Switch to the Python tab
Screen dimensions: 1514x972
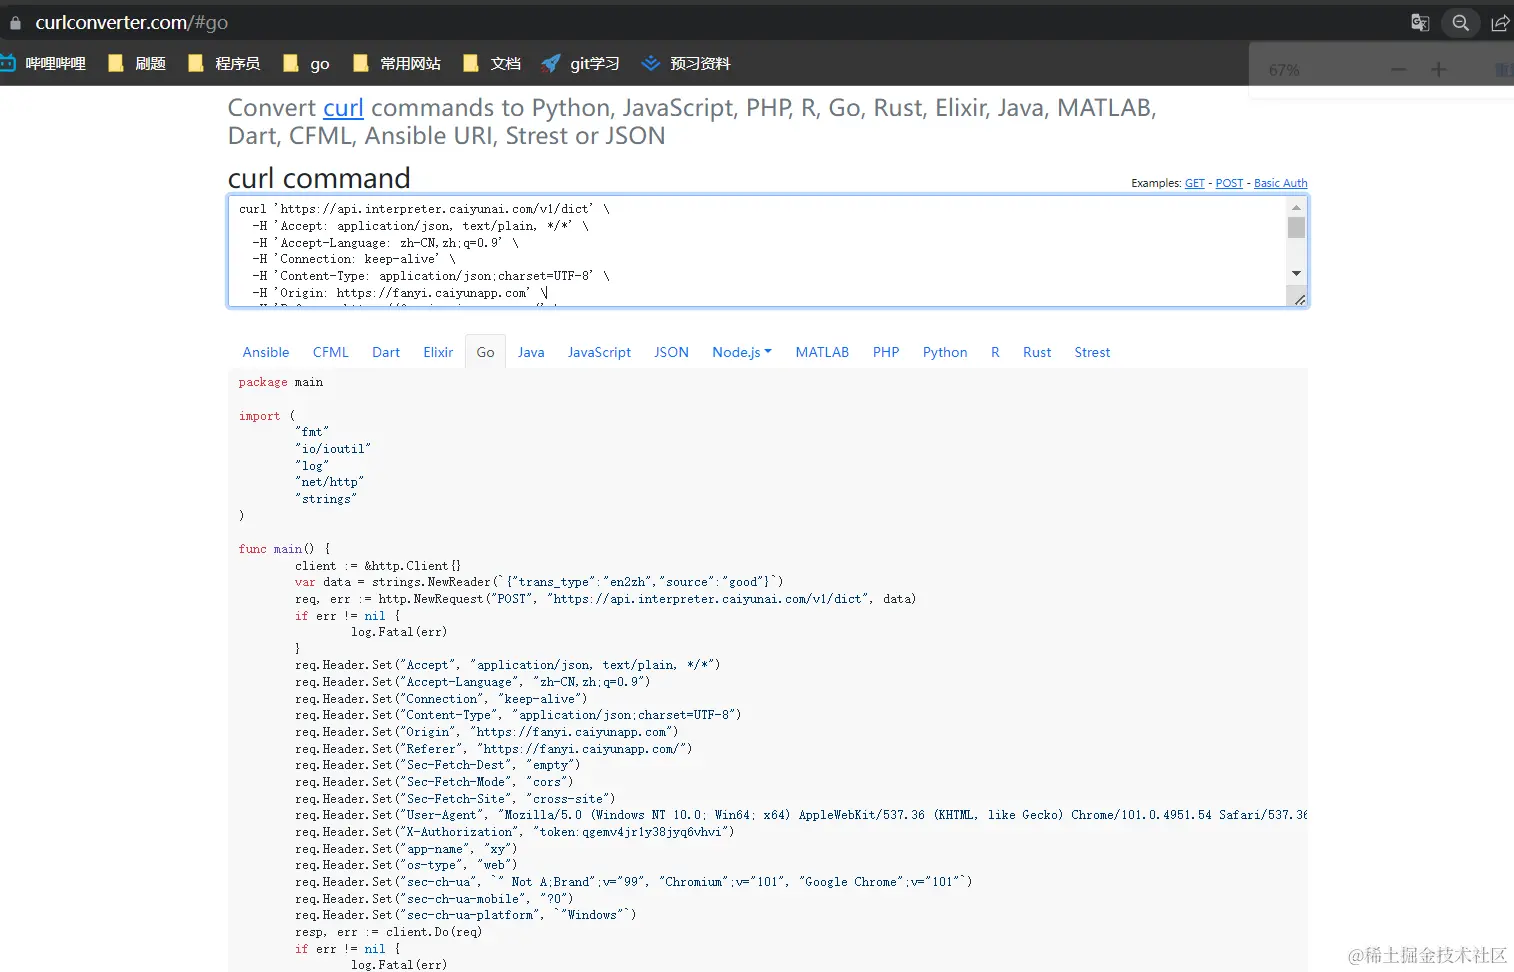(944, 351)
